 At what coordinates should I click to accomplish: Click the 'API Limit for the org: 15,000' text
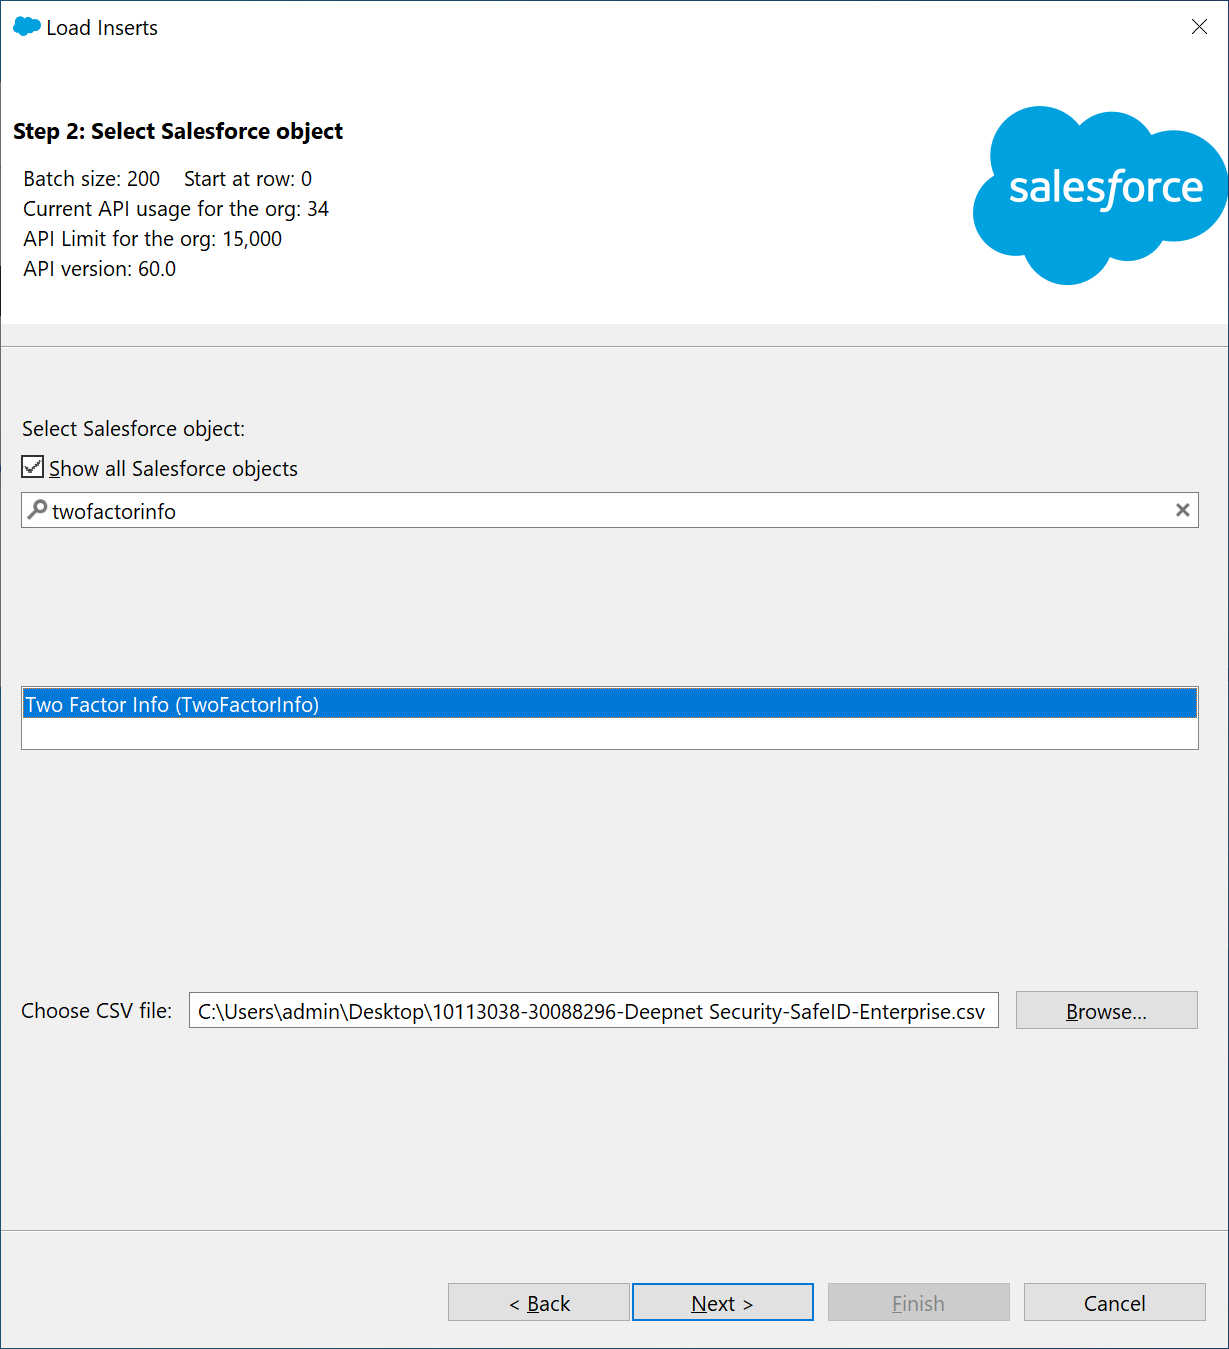tap(153, 239)
